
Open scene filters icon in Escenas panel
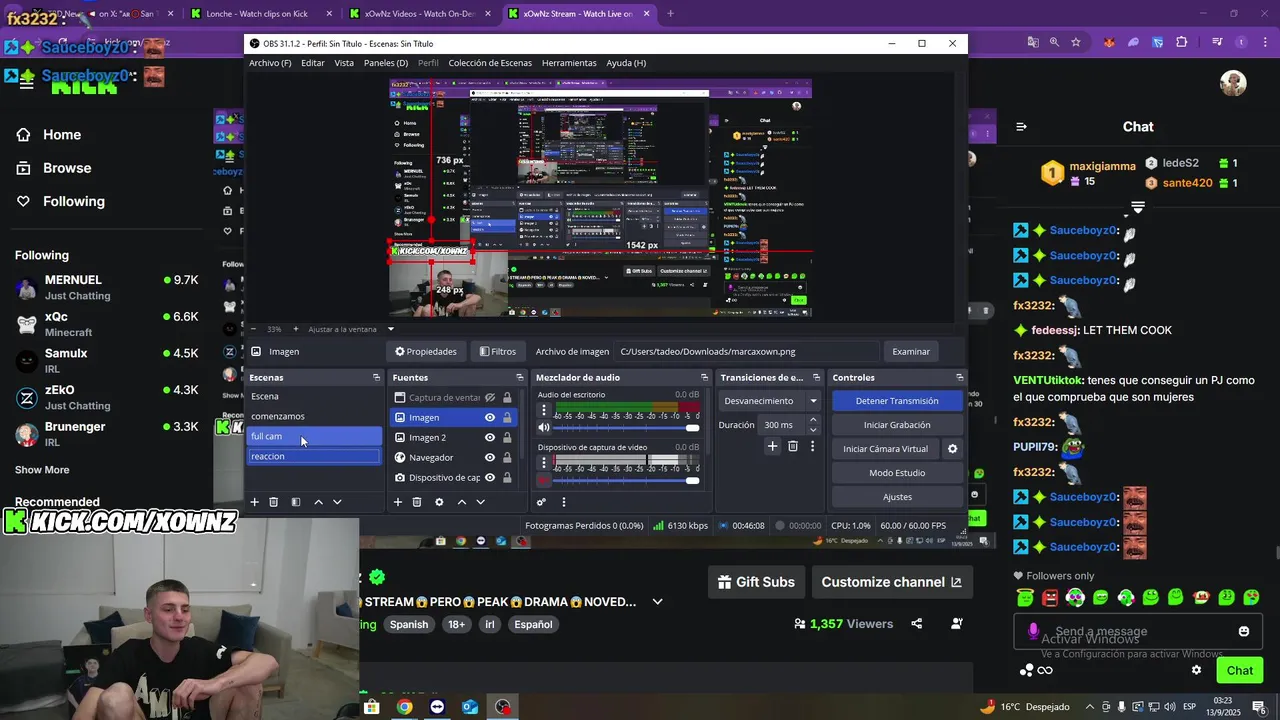click(x=295, y=502)
